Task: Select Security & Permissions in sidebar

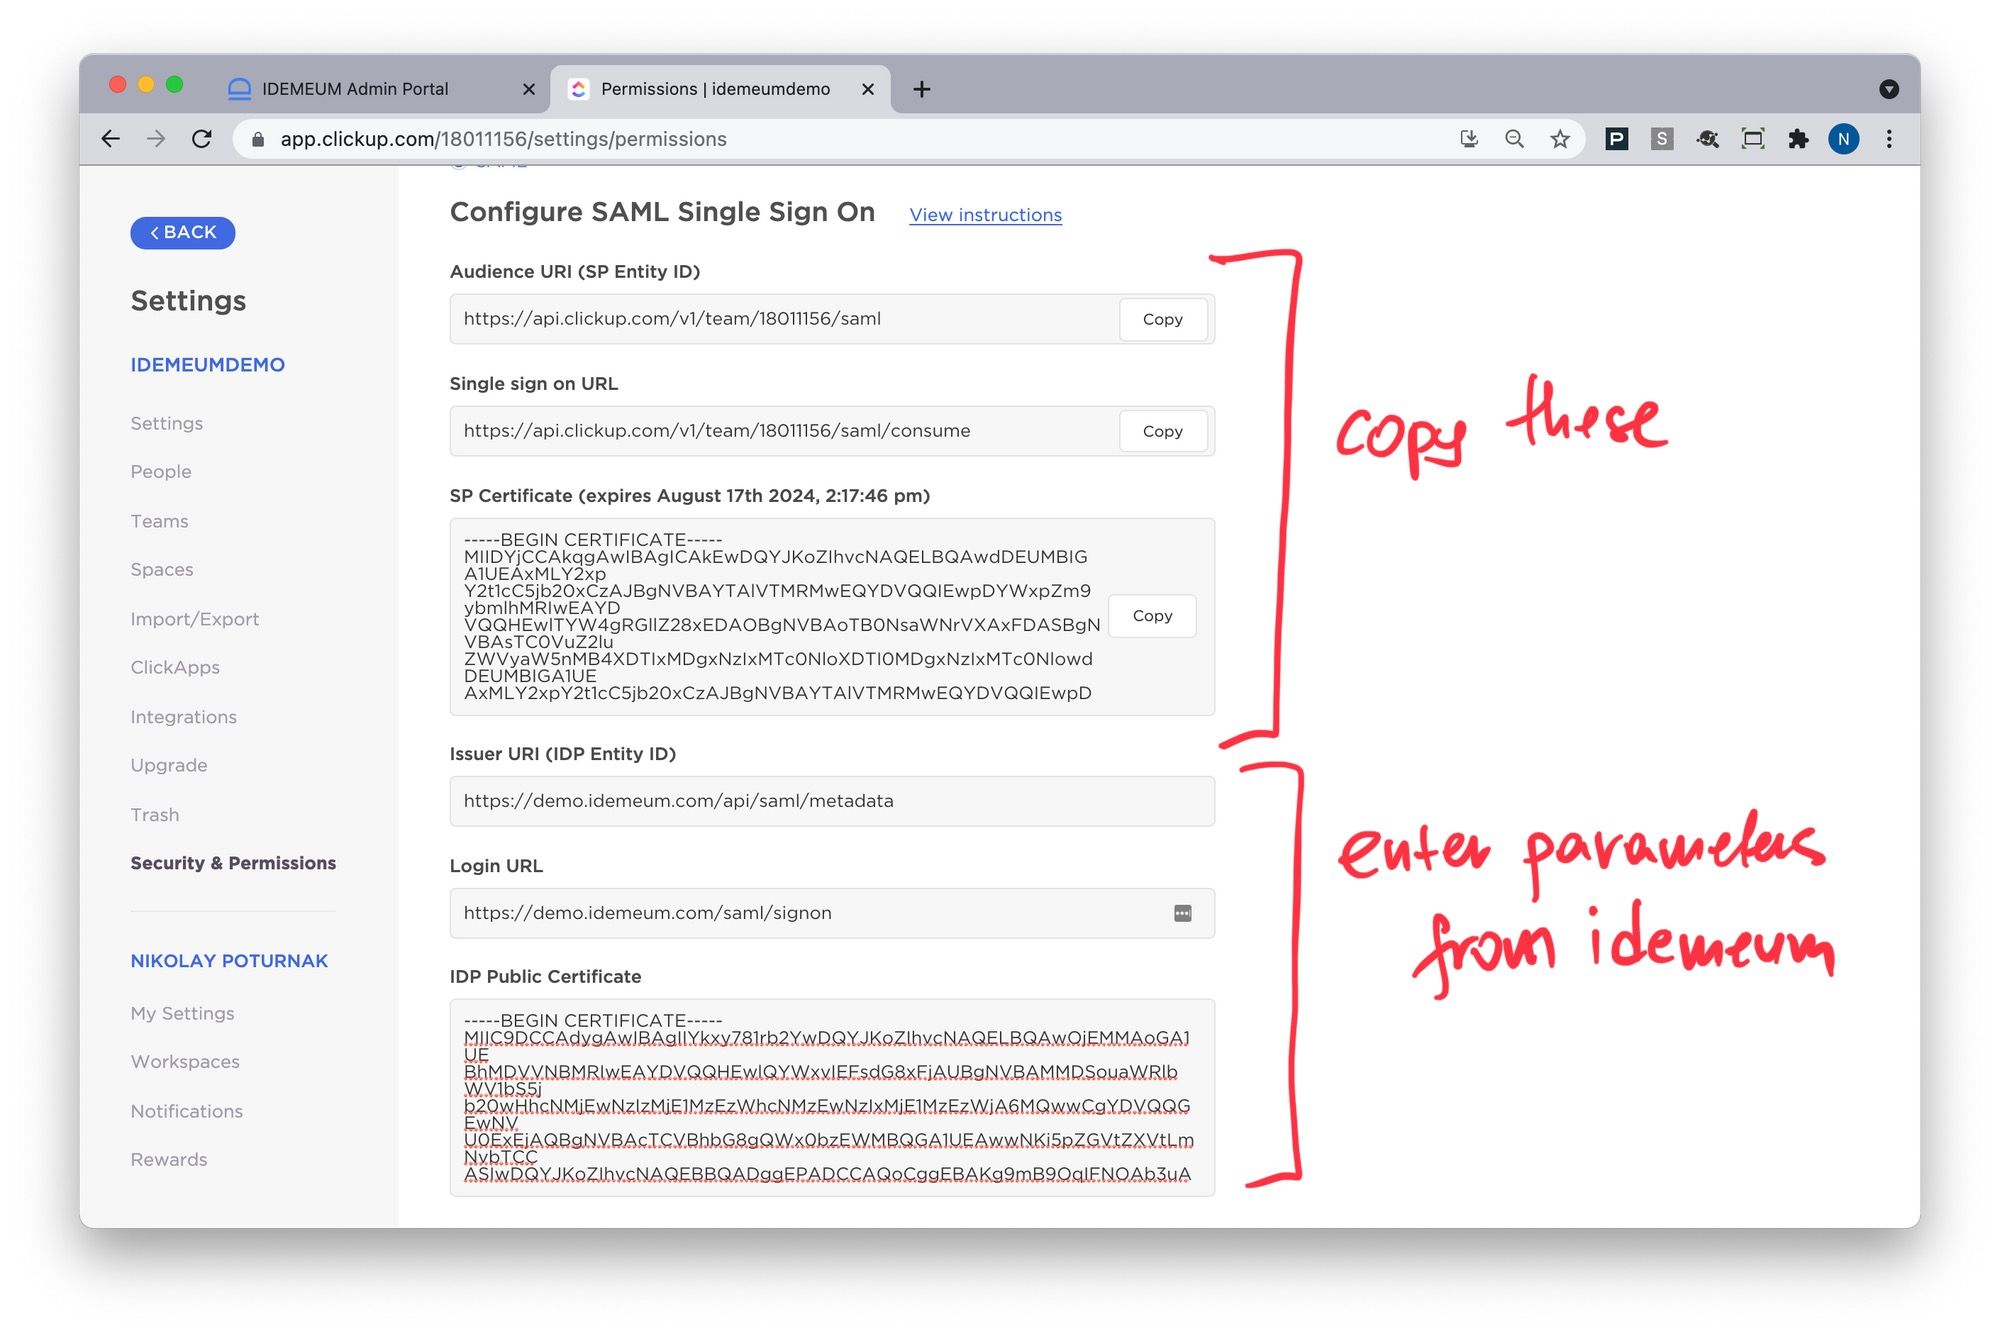Action: [x=233, y=863]
